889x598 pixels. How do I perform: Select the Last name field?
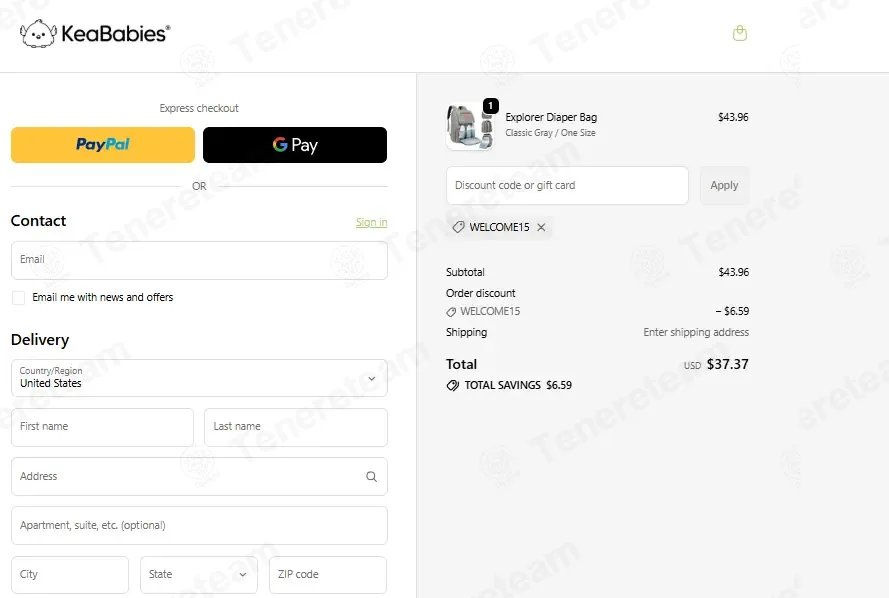(x=295, y=427)
